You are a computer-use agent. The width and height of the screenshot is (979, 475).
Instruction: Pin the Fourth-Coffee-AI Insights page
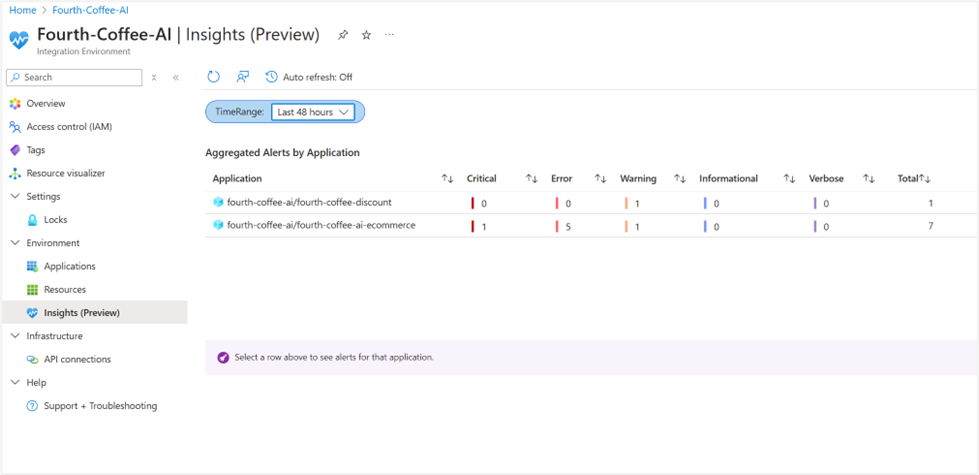click(x=343, y=35)
